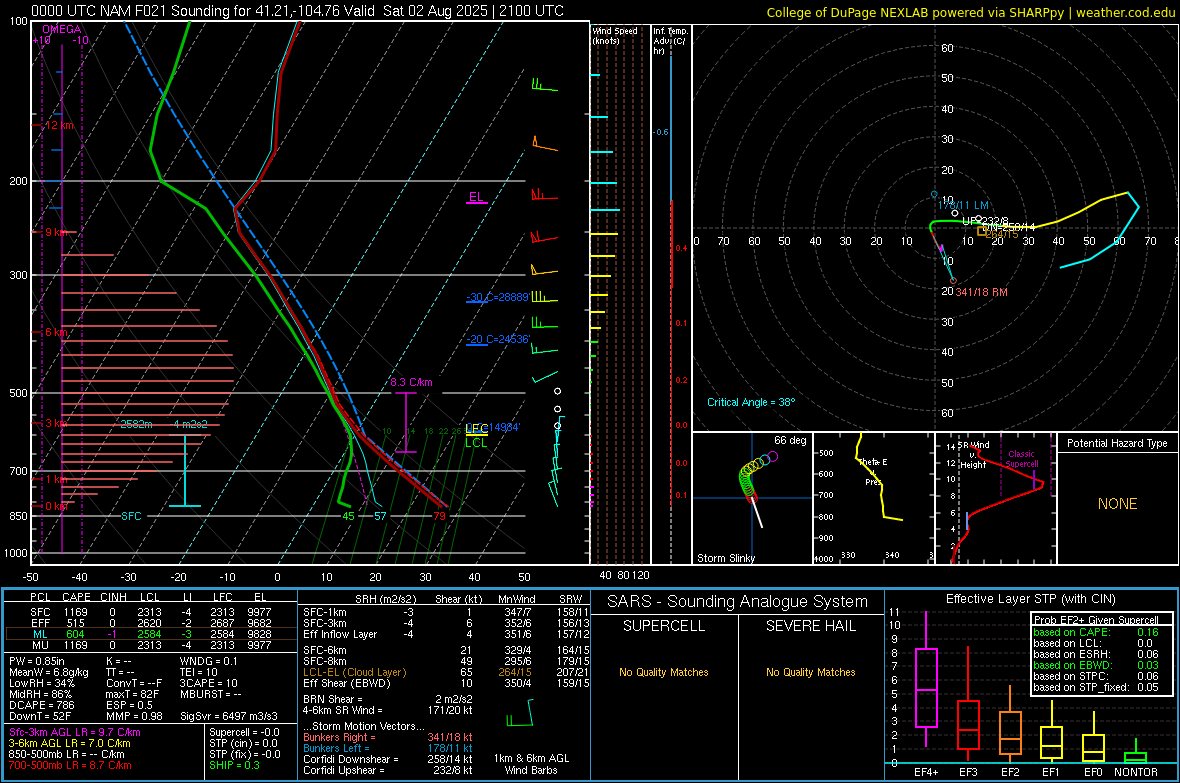Click No Quality Matches under SUPERCELL
1180x783 pixels.
[x=664, y=672]
